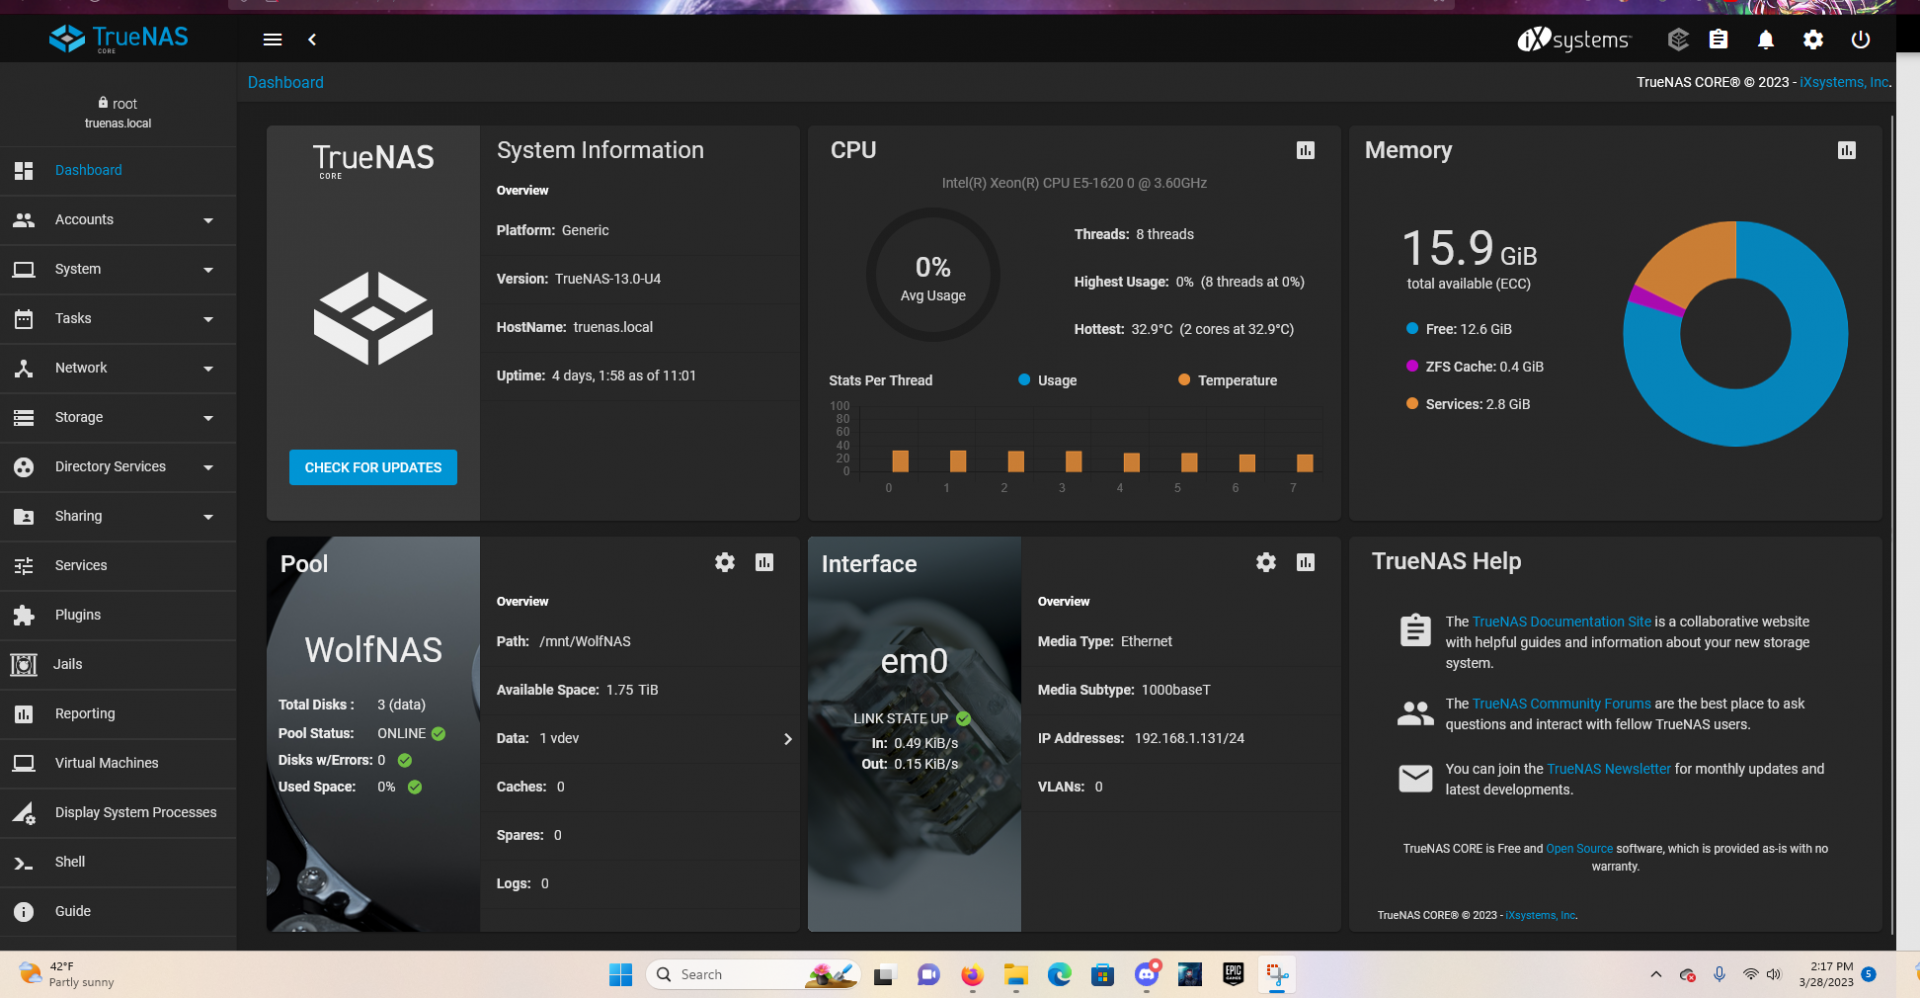The image size is (1920, 998).
Task: Open the Pool card reports chart icon
Action: point(764,562)
